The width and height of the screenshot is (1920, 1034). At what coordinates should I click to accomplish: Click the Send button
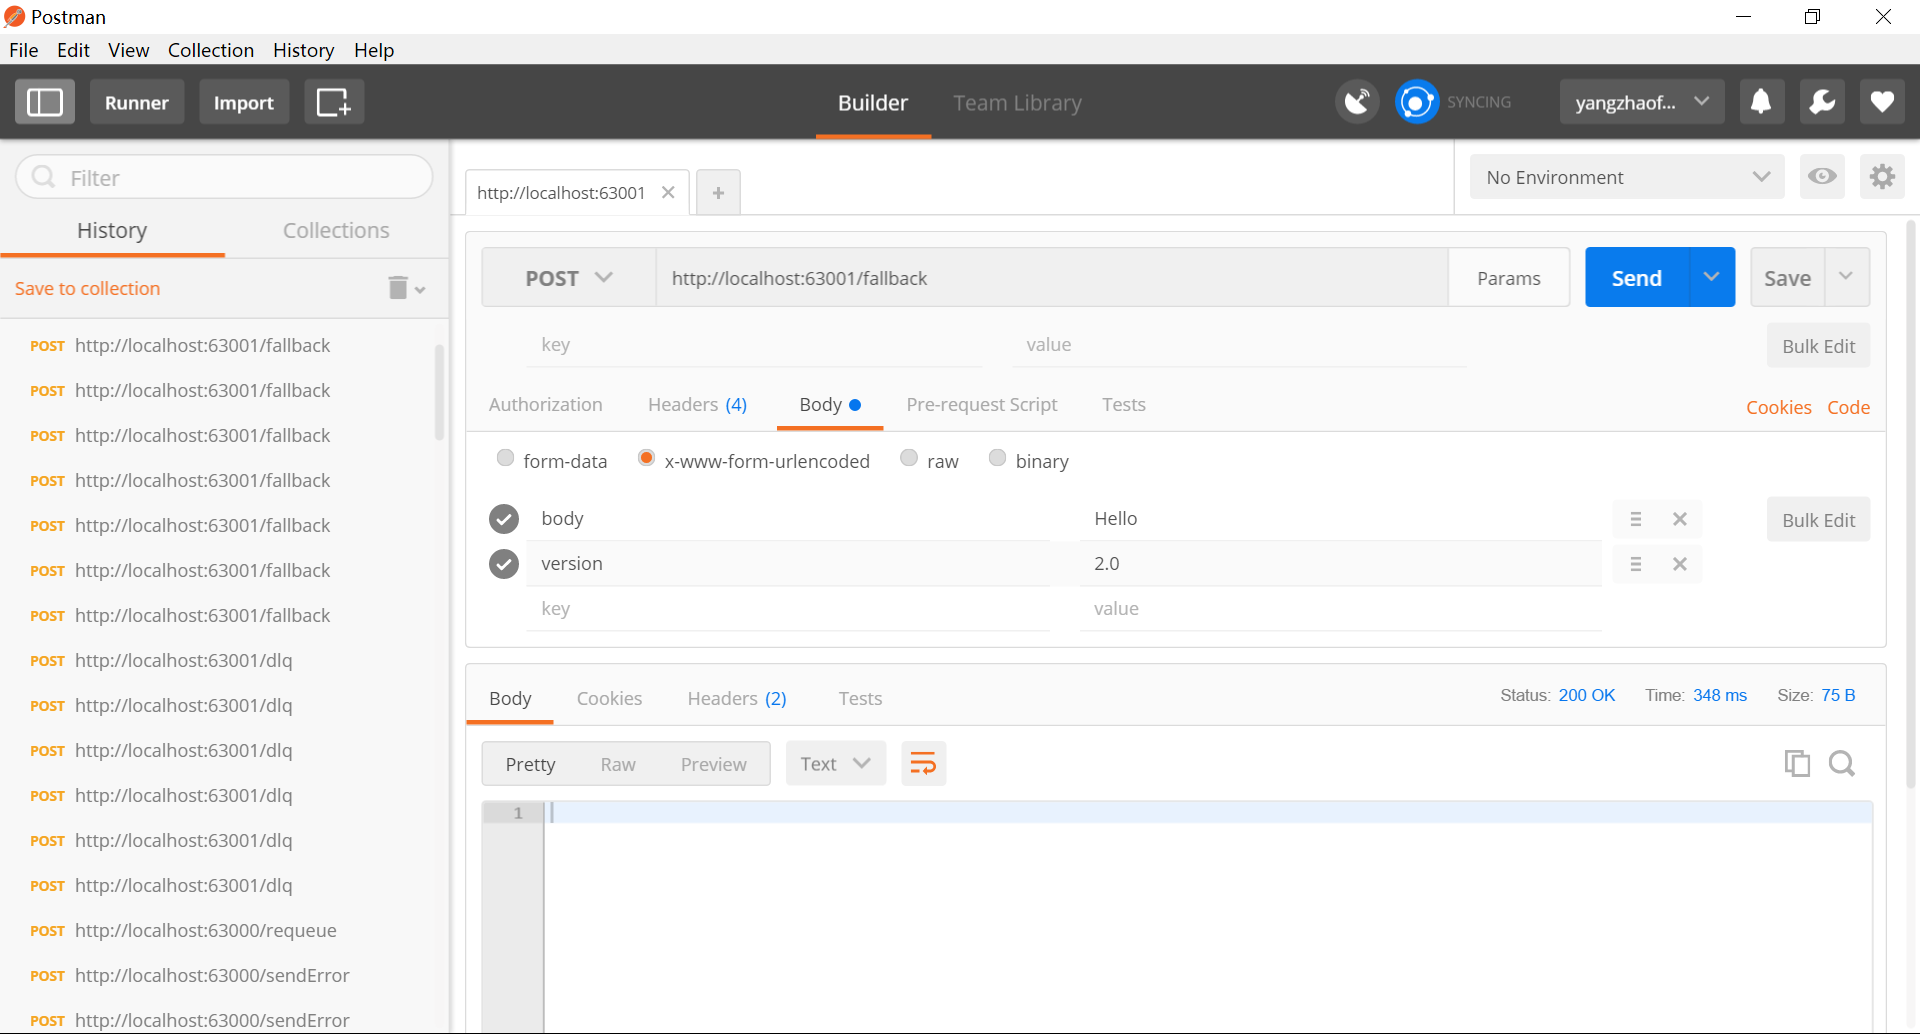[x=1637, y=277]
